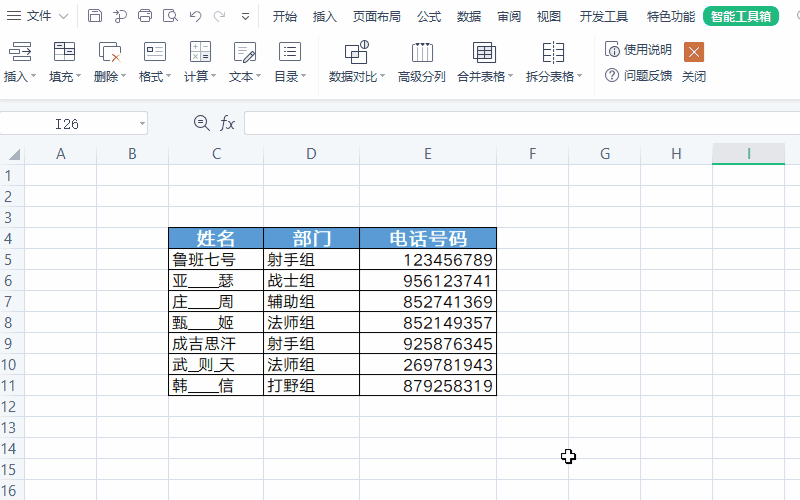Click cell containing 879258319
The width and height of the screenshot is (800, 500).
pos(428,385)
